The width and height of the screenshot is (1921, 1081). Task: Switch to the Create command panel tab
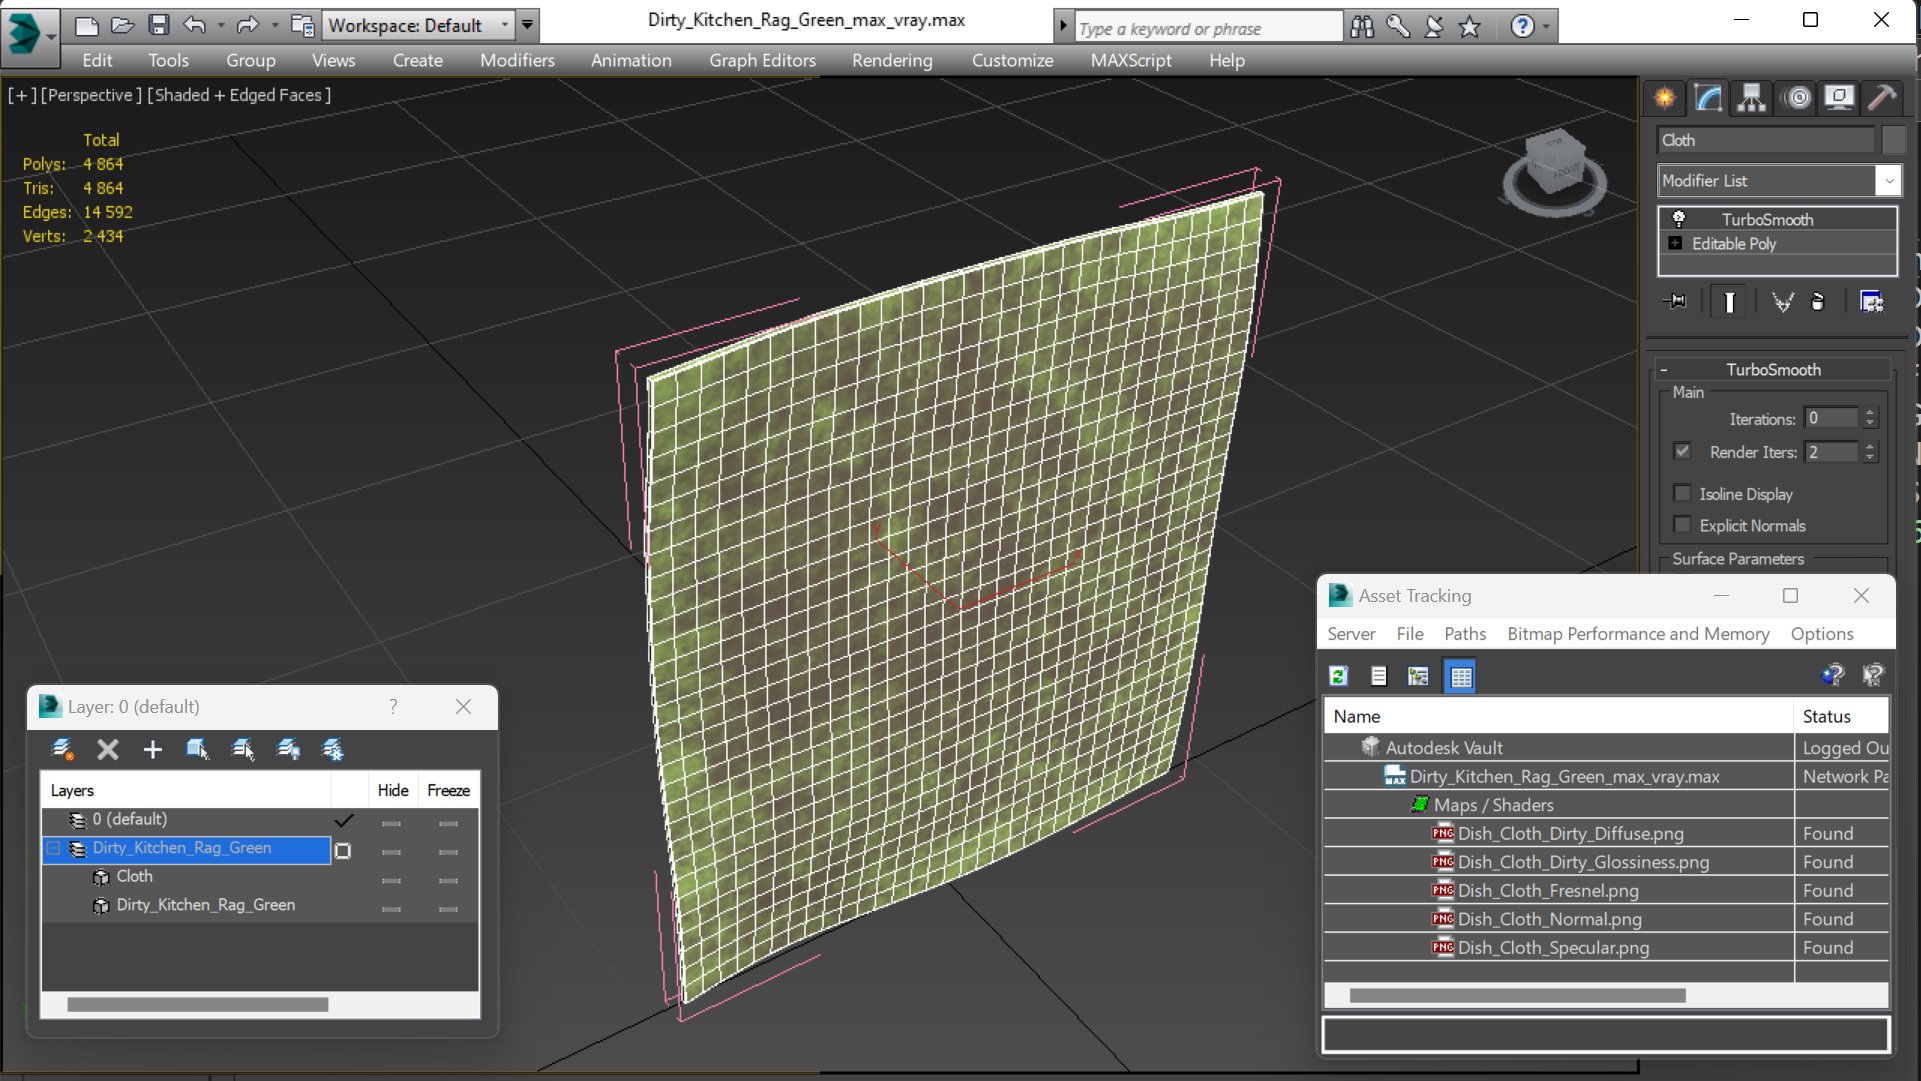[1665, 97]
